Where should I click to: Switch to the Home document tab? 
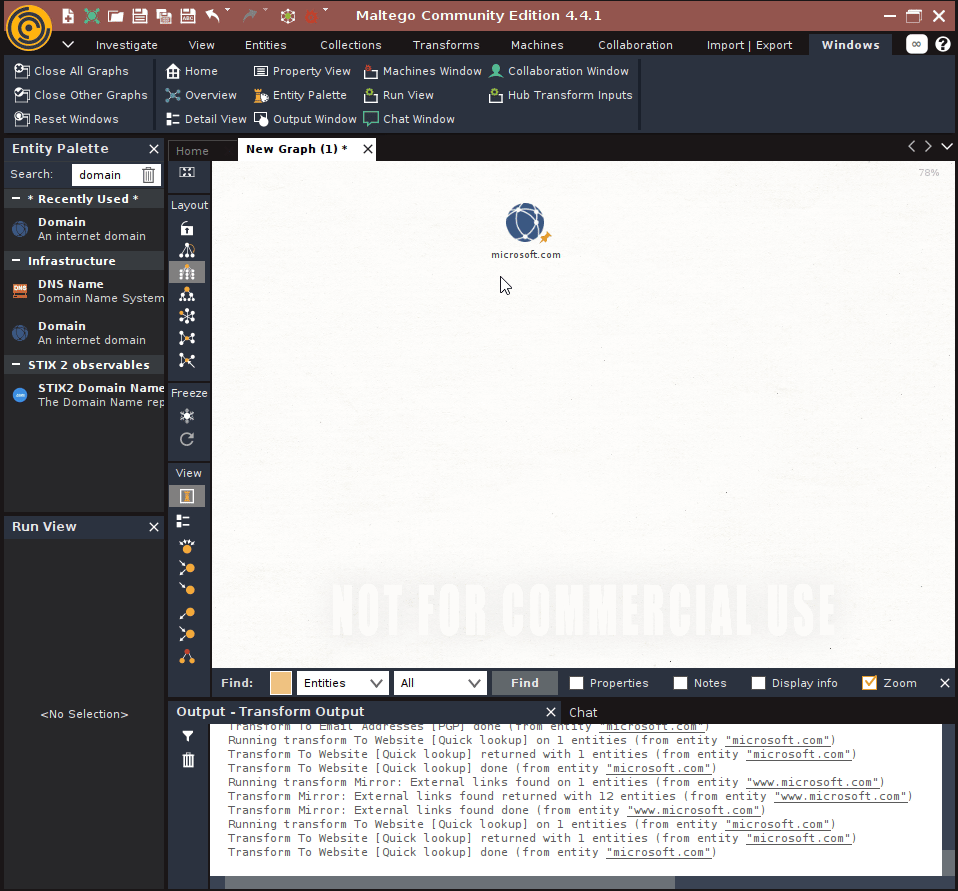click(192, 150)
